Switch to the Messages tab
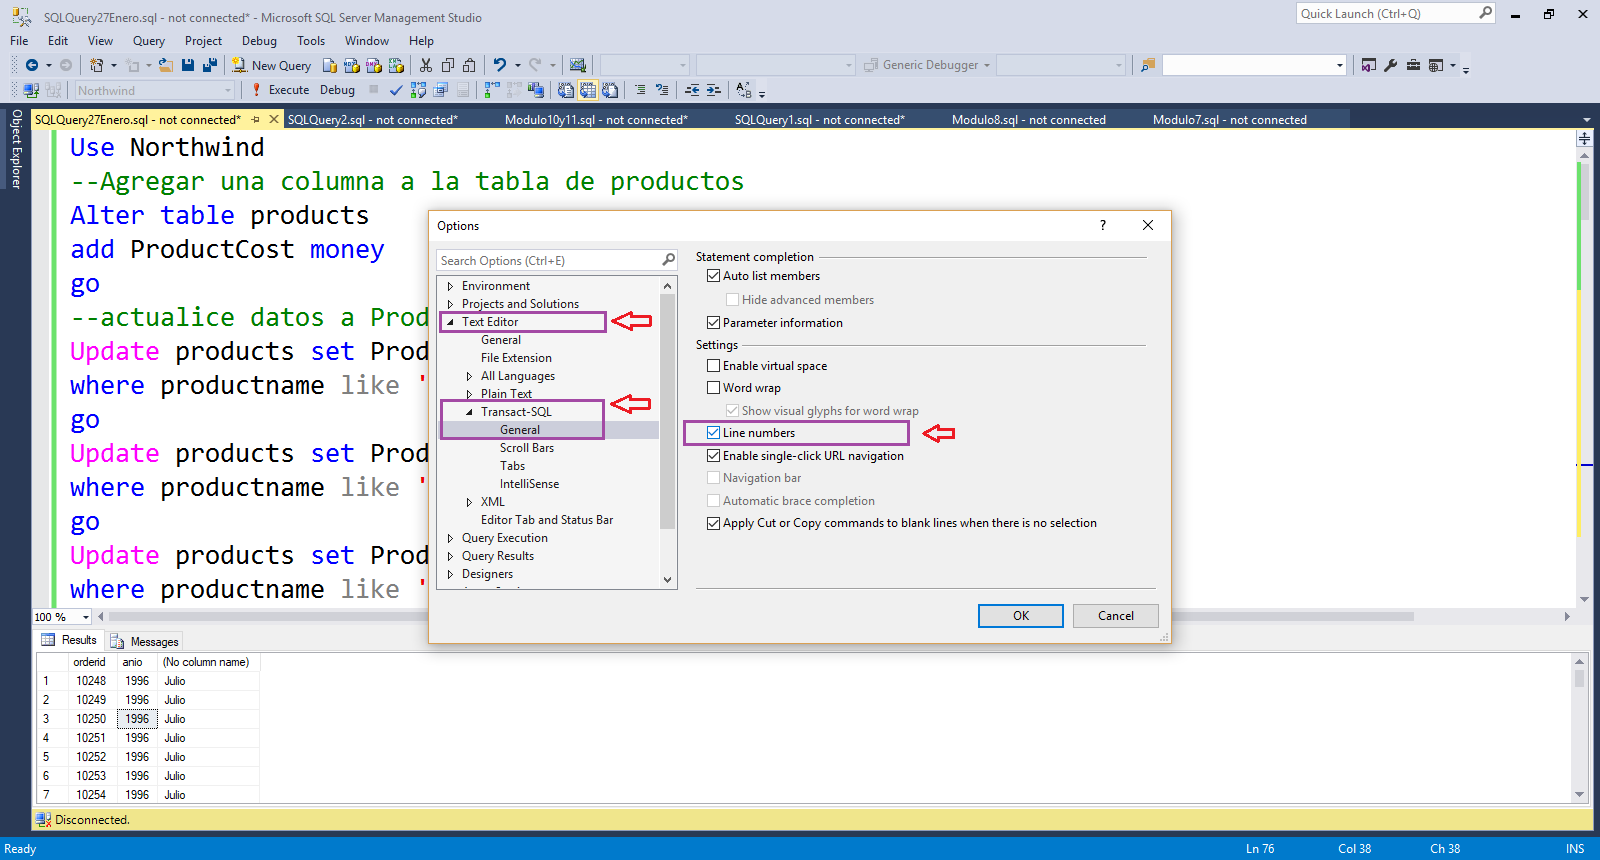 point(145,642)
